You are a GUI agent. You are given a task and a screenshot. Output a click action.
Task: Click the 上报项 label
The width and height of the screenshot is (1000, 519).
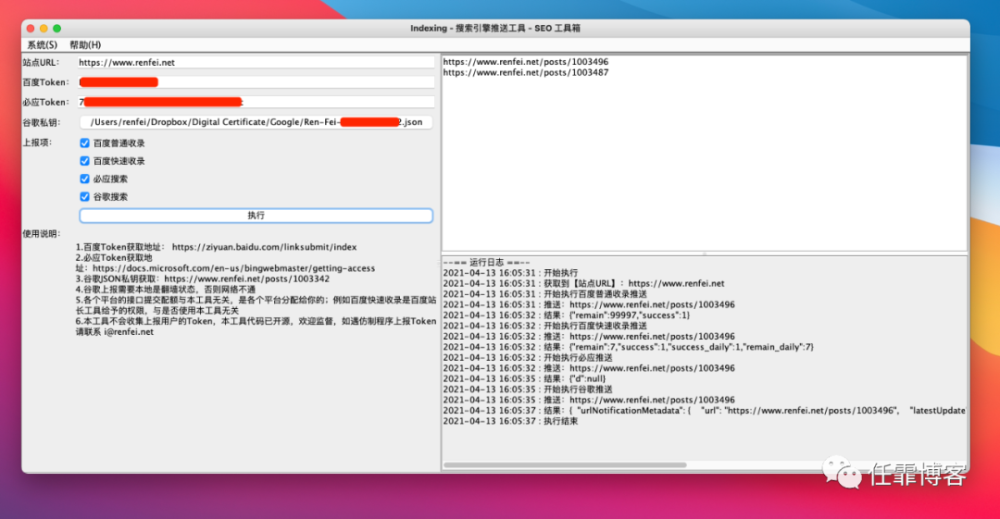[37, 143]
